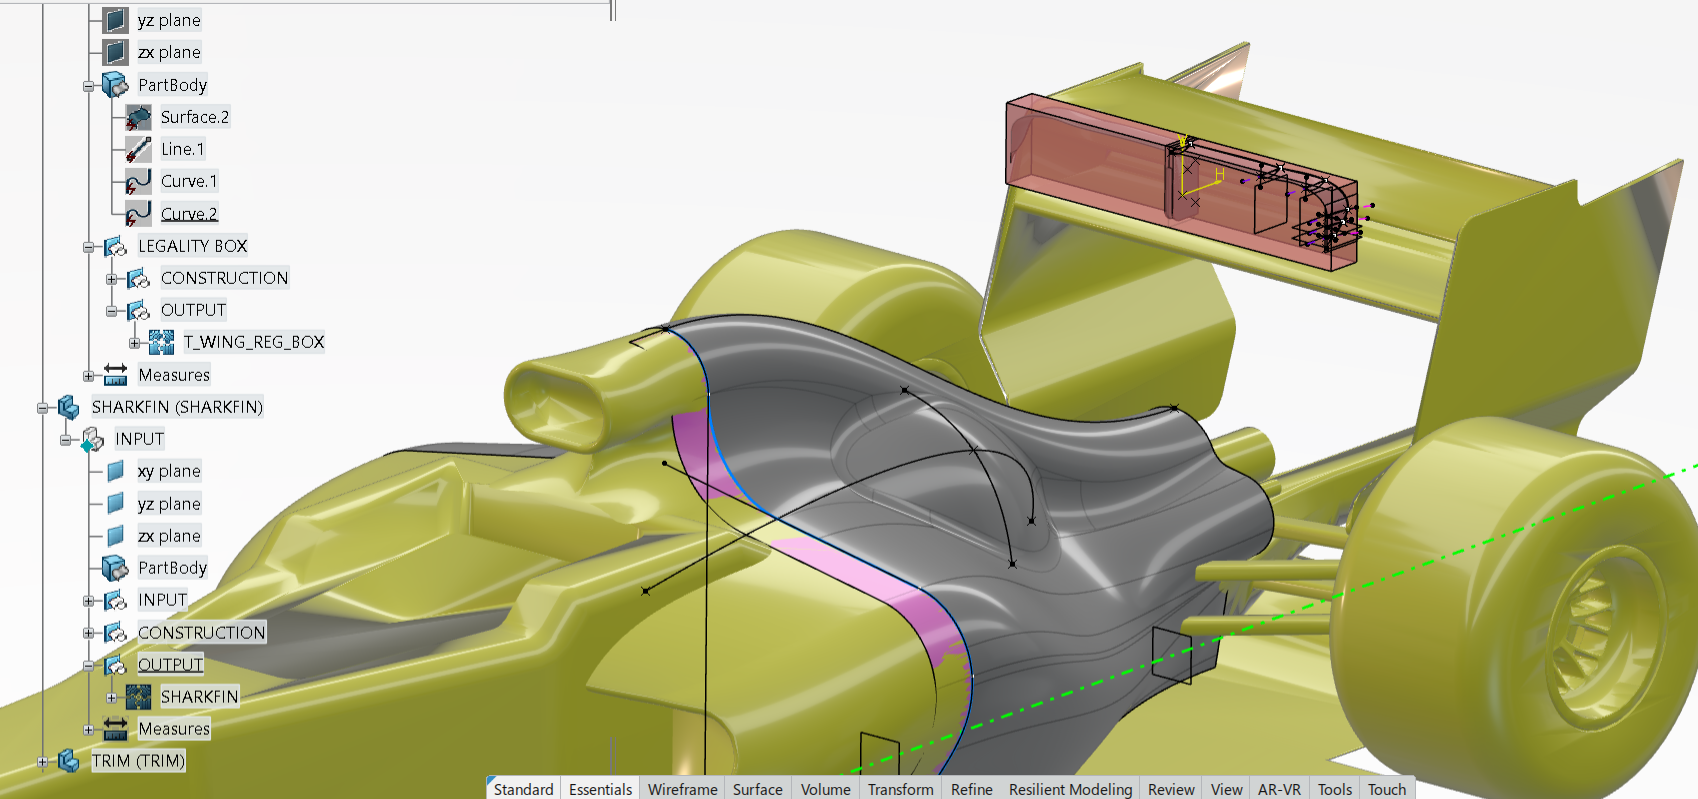Open the Standard tab
Viewport: 1698px width, 799px height.
tap(523, 789)
